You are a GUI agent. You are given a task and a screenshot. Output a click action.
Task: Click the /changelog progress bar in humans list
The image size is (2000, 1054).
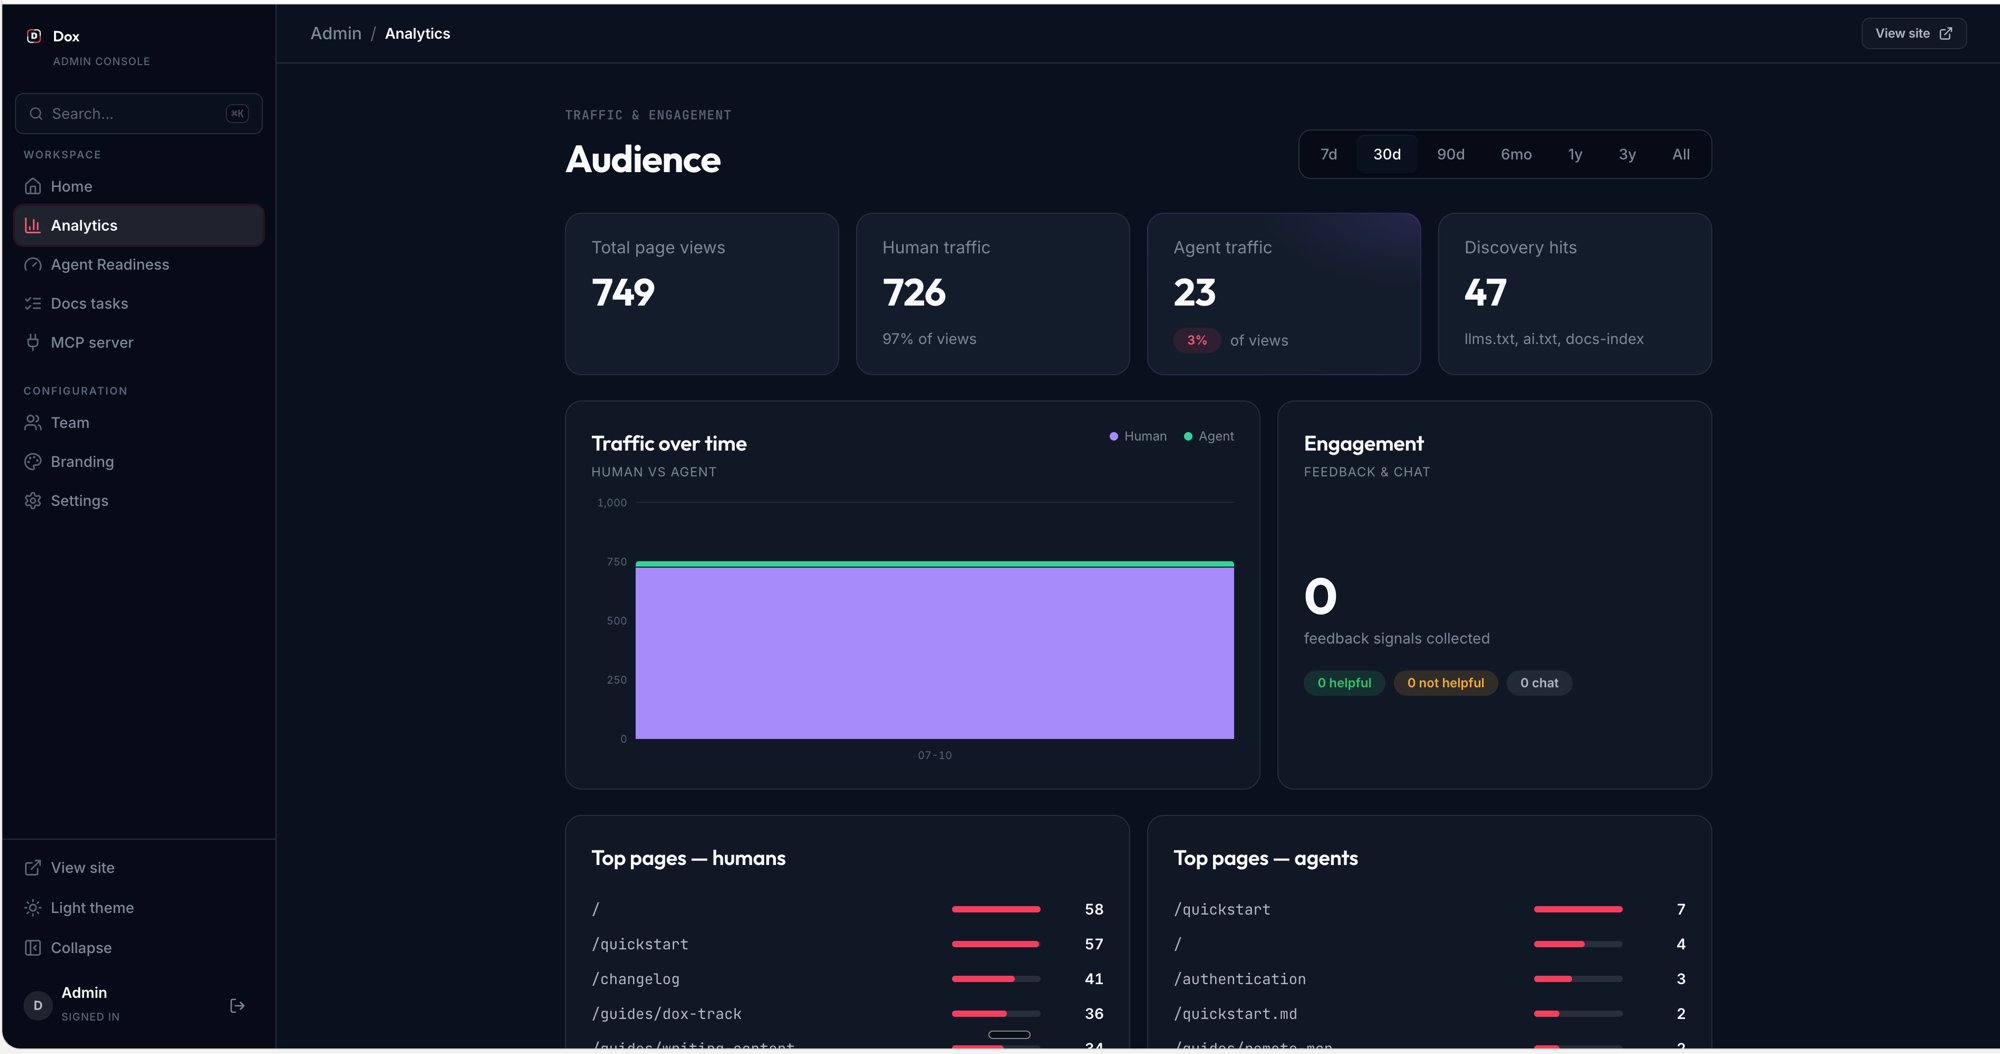coord(996,979)
